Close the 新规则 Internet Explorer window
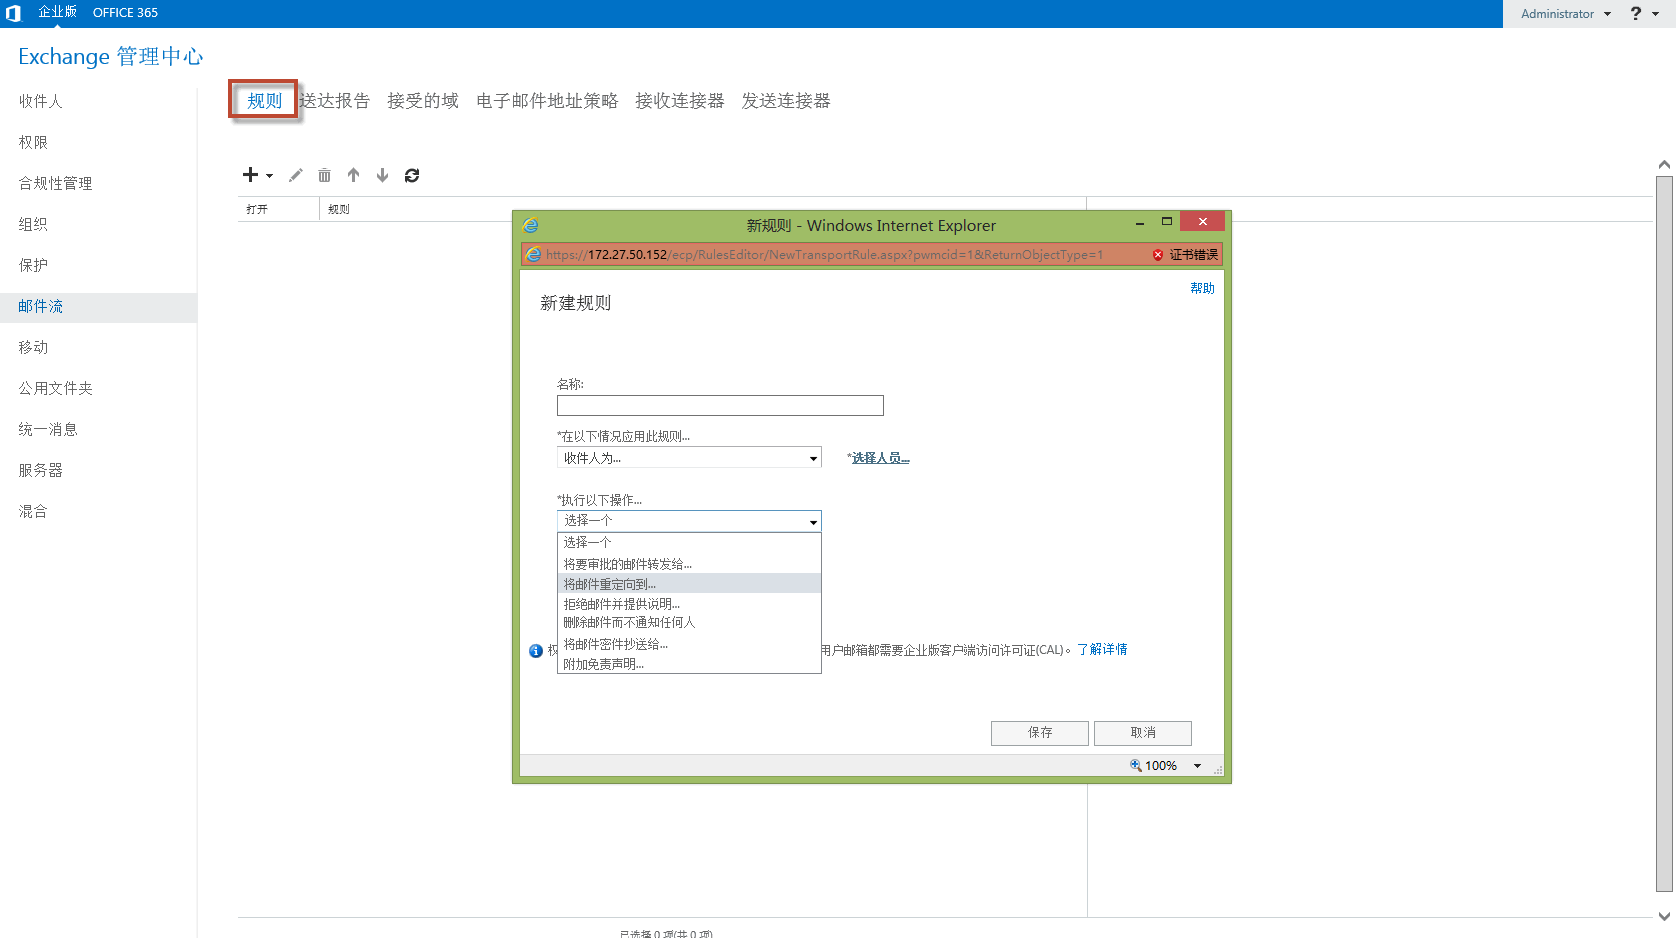This screenshot has height=951, width=1676. (1203, 222)
